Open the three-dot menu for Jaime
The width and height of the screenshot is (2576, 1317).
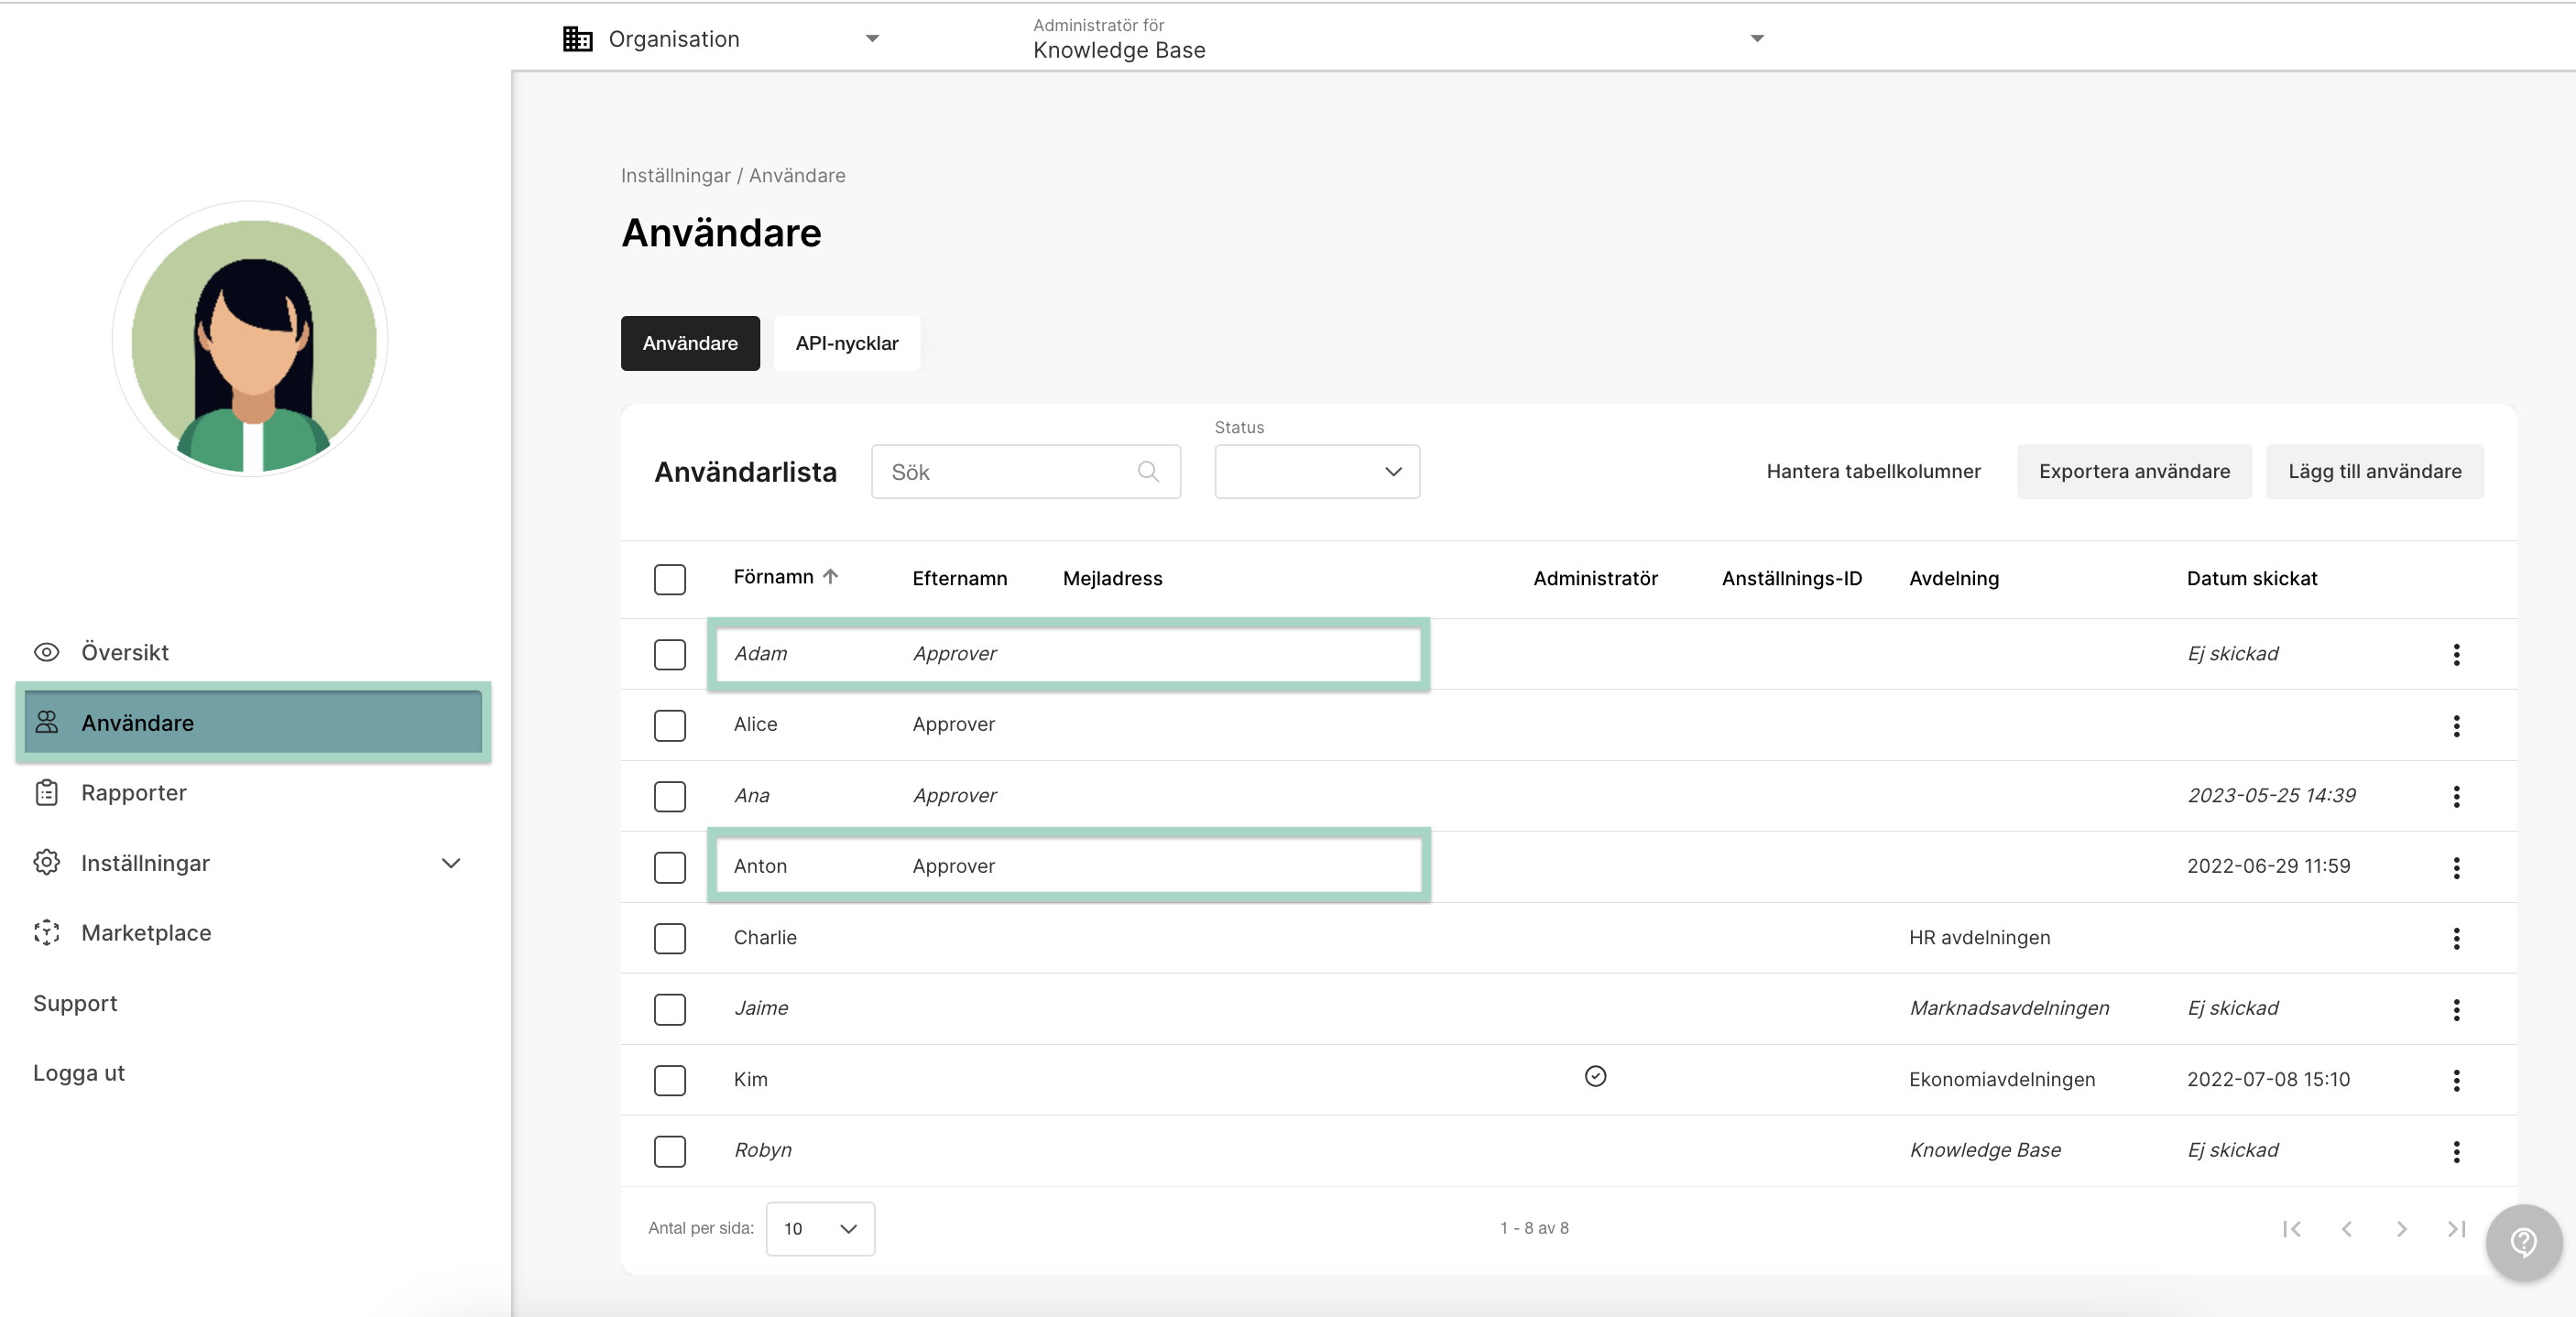[2456, 1009]
